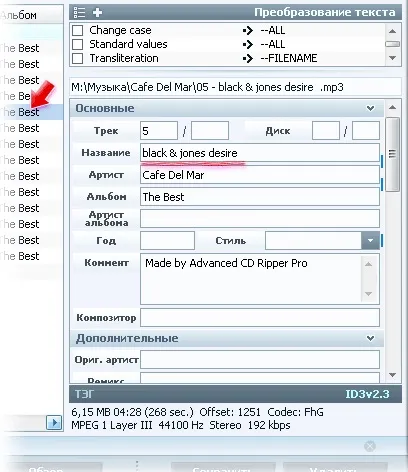The width and height of the screenshot is (408, 472).
Task: Click the ID3v2.3 tag version label
Action: 367,394
